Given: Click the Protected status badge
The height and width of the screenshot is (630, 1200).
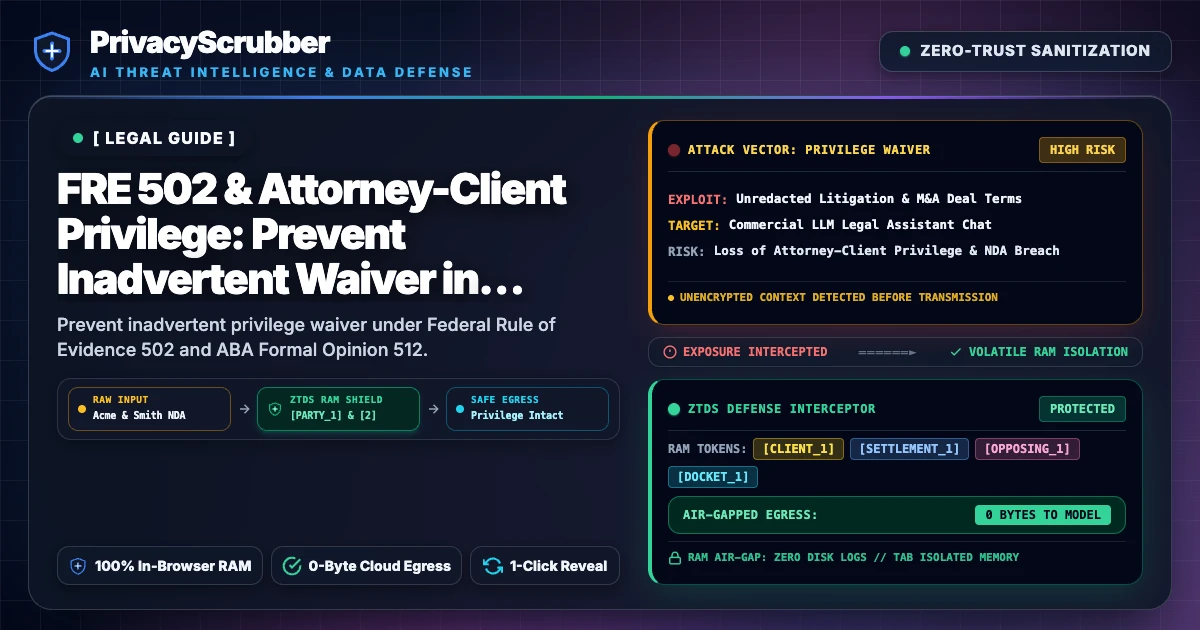Looking at the screenshot, I should click(1082, 409).
